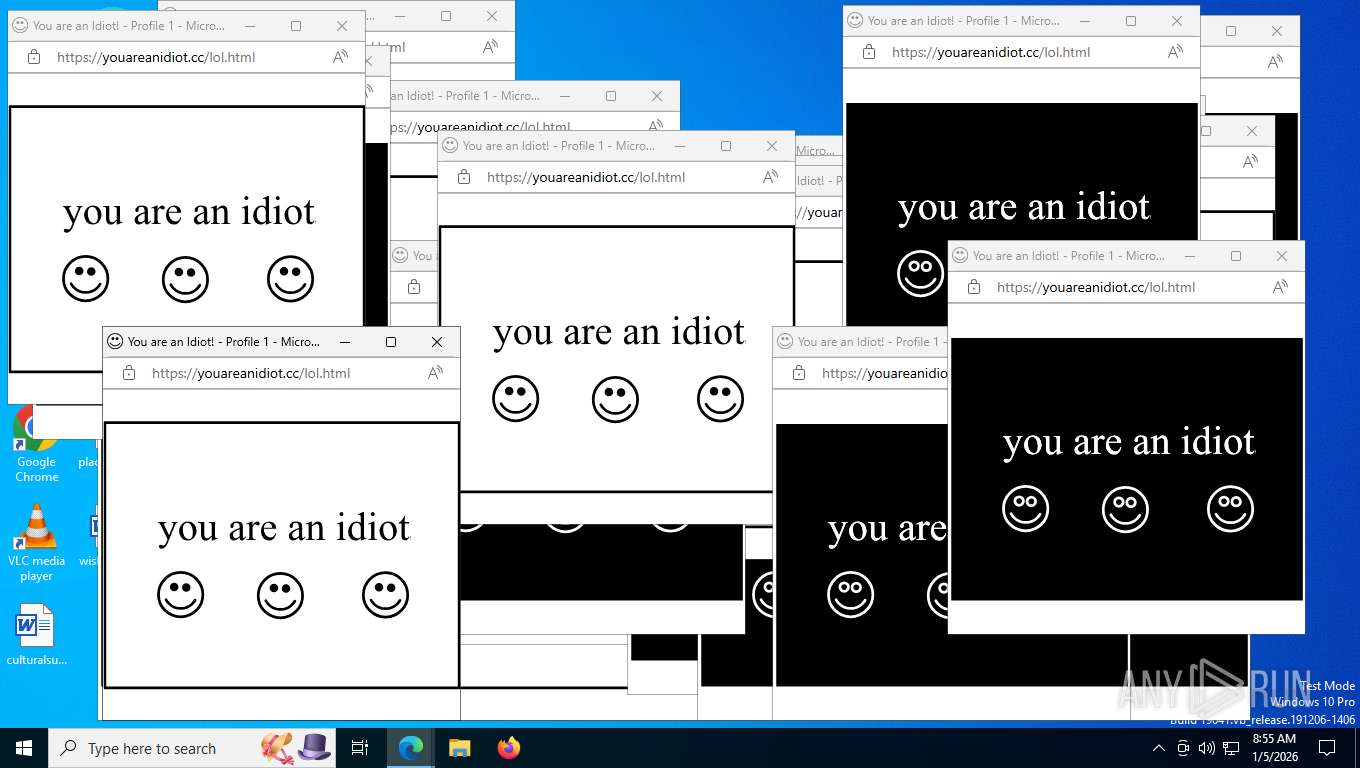Click 'you are an idiot' text in active window
This screenshot has width=1360, height=768.
click(x=284, y=528)
